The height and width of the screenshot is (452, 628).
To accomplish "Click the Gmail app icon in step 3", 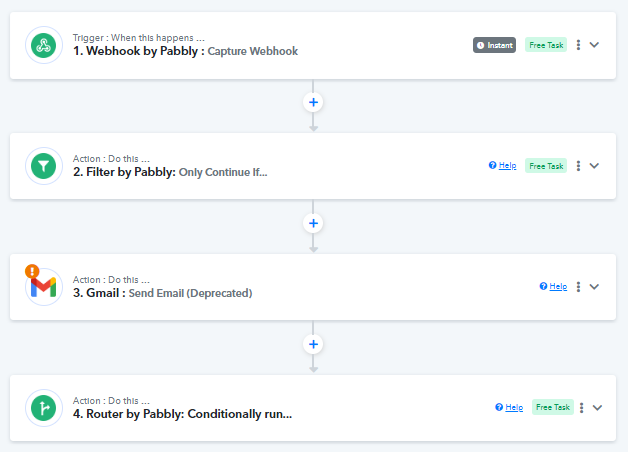I will pyautogui.click(x=44, y=287).
